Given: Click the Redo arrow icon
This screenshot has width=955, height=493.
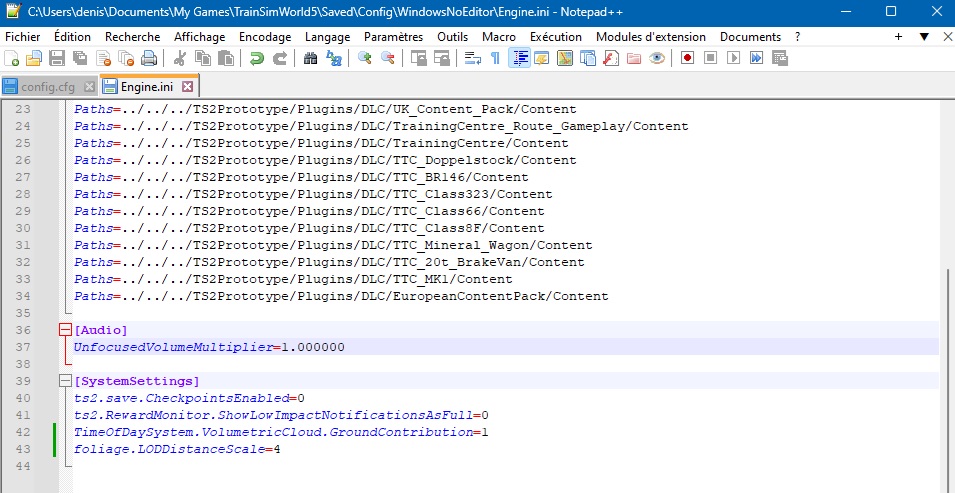Looking at the screenshot, I should [280, 59].
